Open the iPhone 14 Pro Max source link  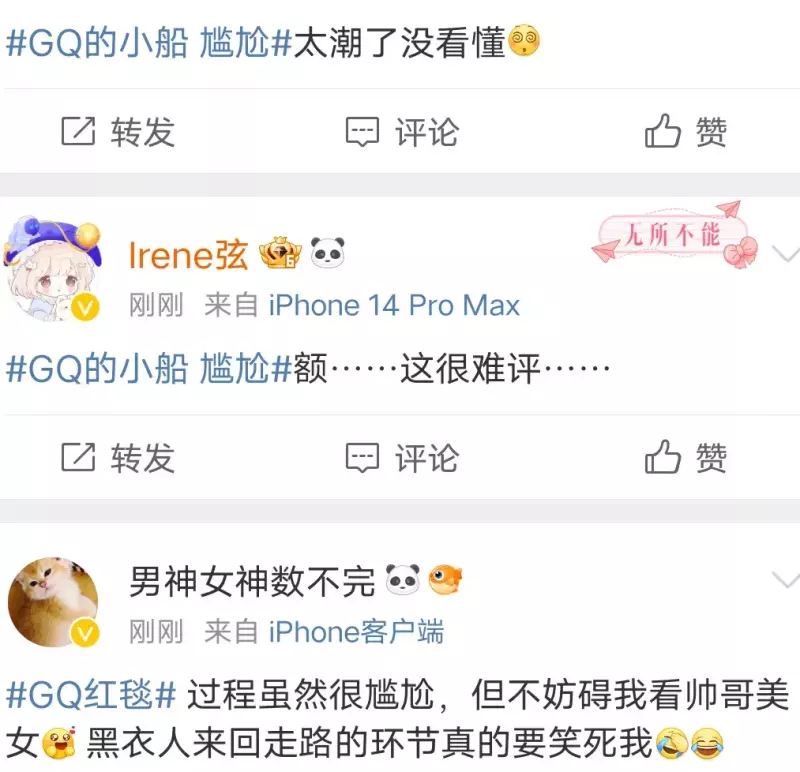coord(394,306)
